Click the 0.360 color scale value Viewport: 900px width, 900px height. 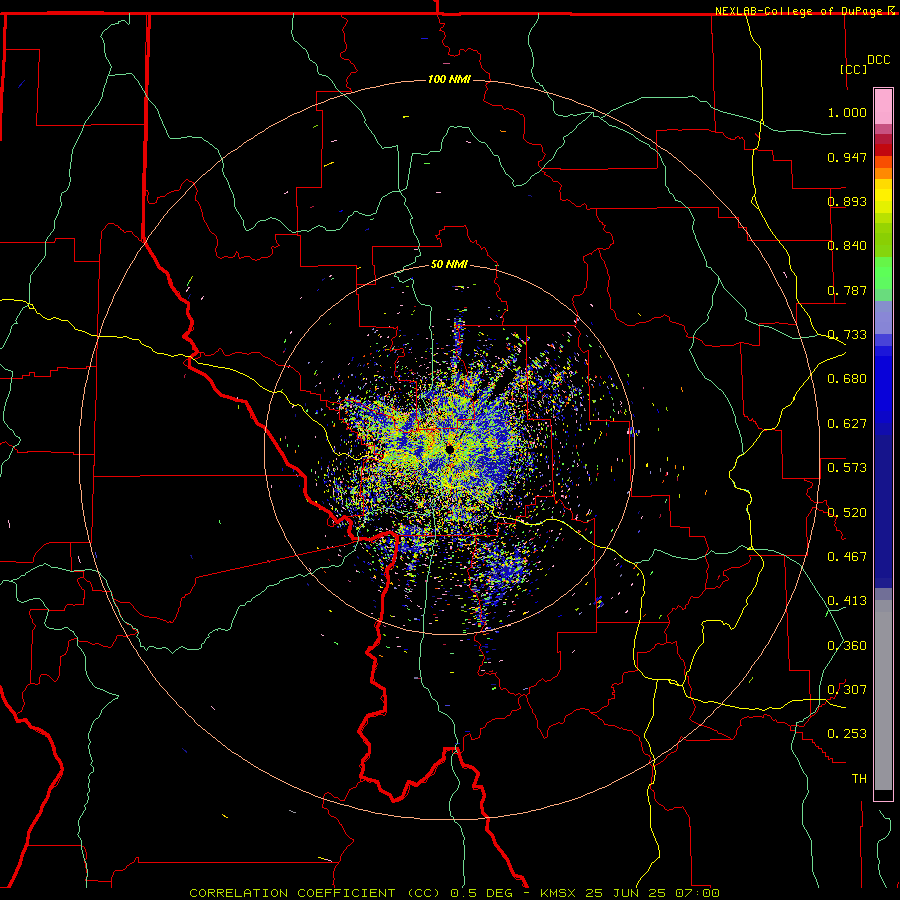click(847, 646)
